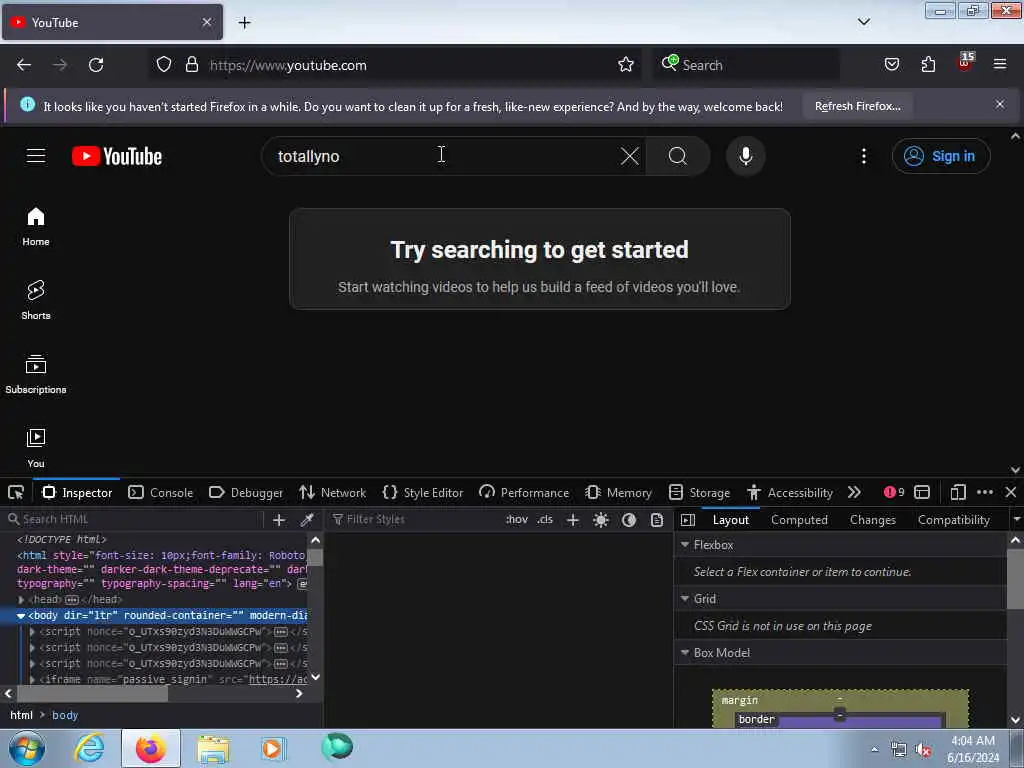Go to Home in YouTube sidebar

pyautogui.click(x=36, y=227)
